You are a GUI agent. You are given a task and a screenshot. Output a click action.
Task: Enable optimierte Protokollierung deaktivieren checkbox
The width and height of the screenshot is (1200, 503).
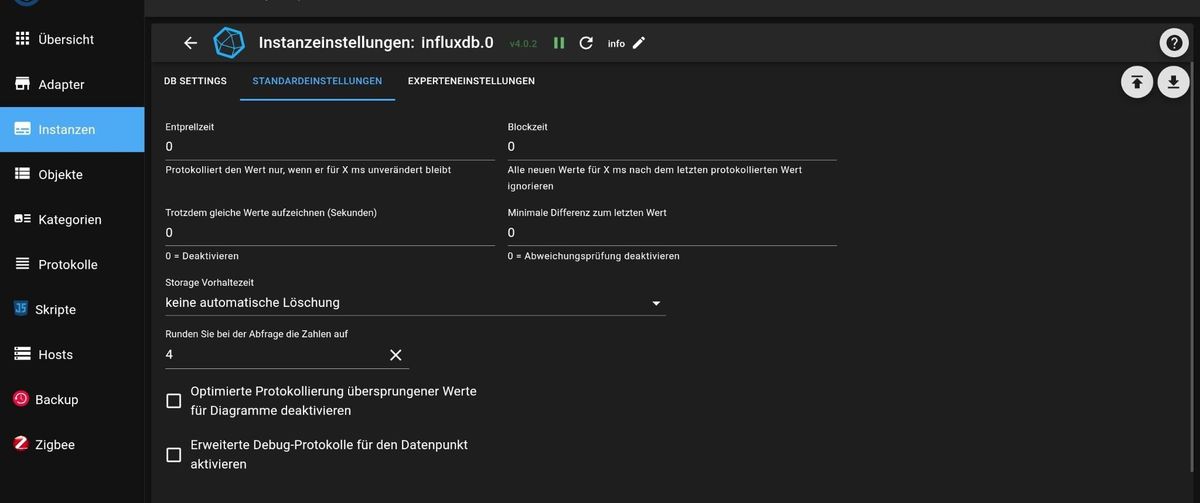pyautogui.click(x=174, y=401)
